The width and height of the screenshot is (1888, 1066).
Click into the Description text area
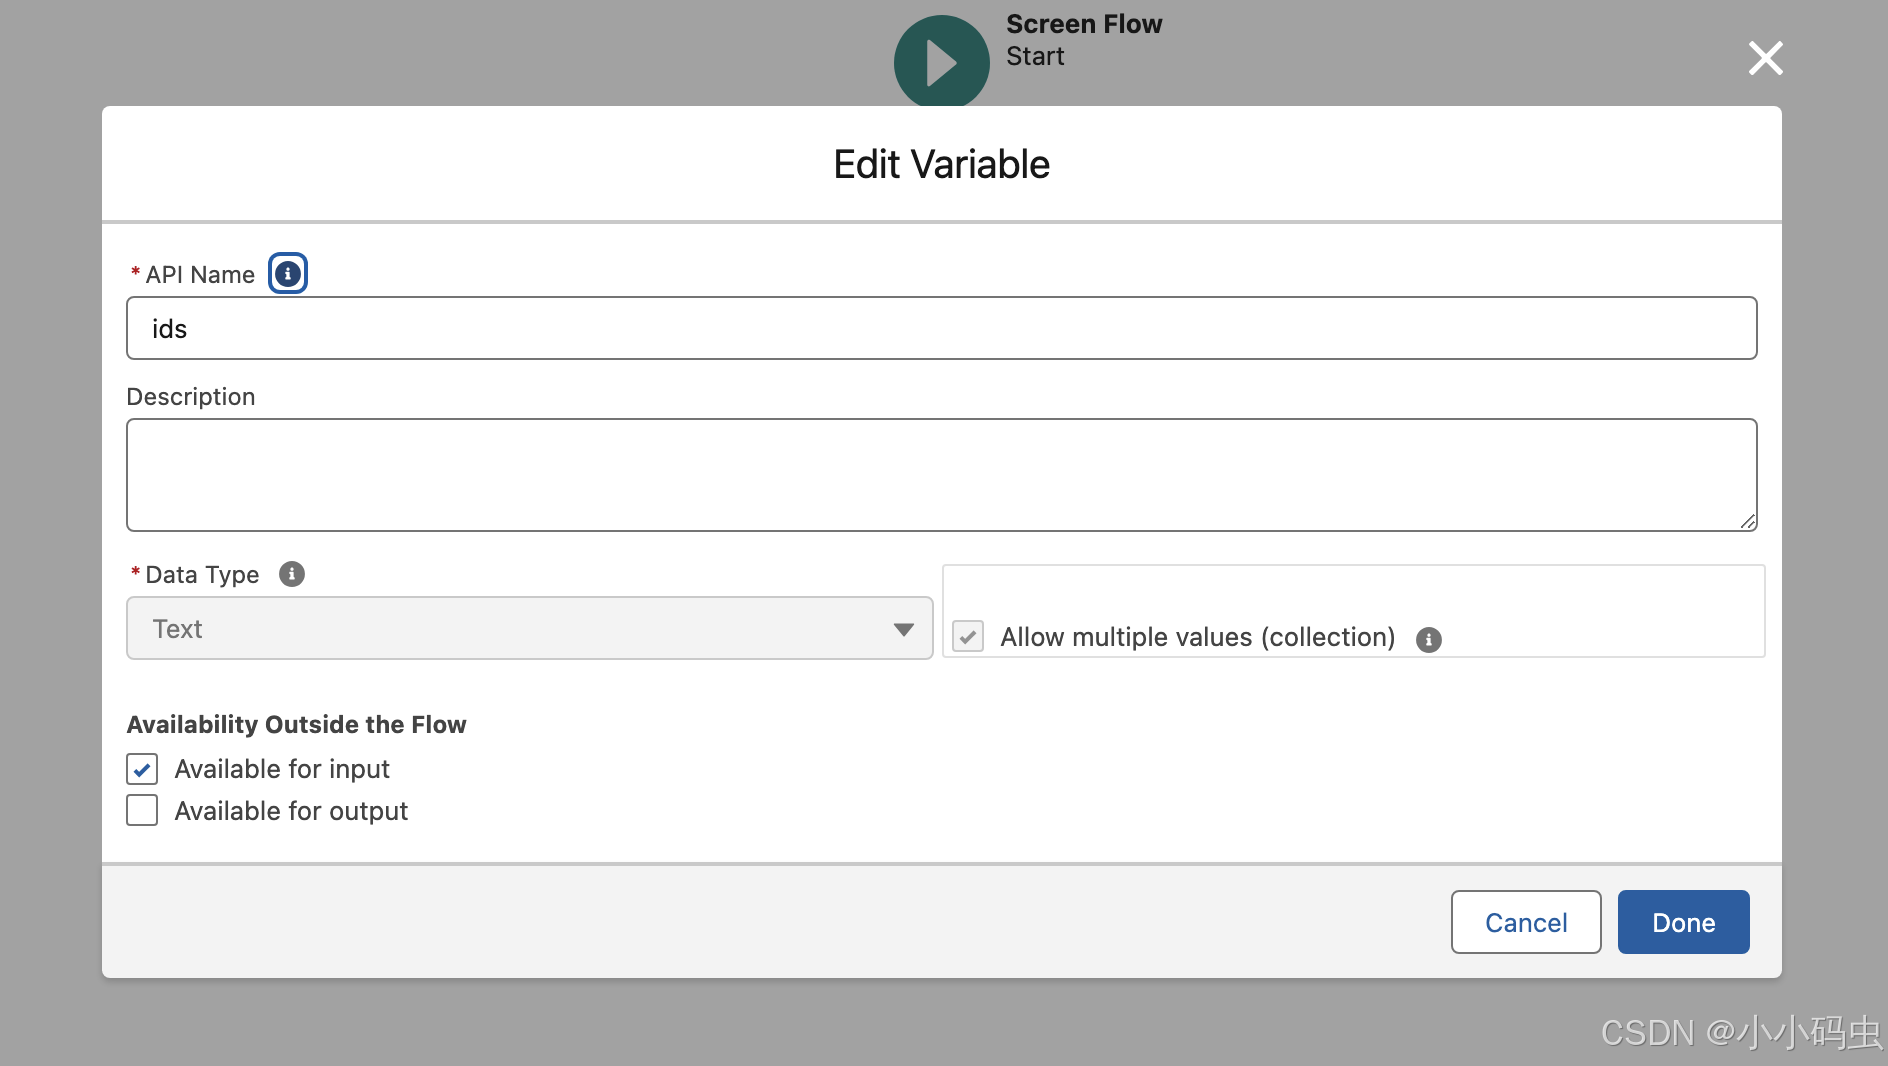point(941,475)
